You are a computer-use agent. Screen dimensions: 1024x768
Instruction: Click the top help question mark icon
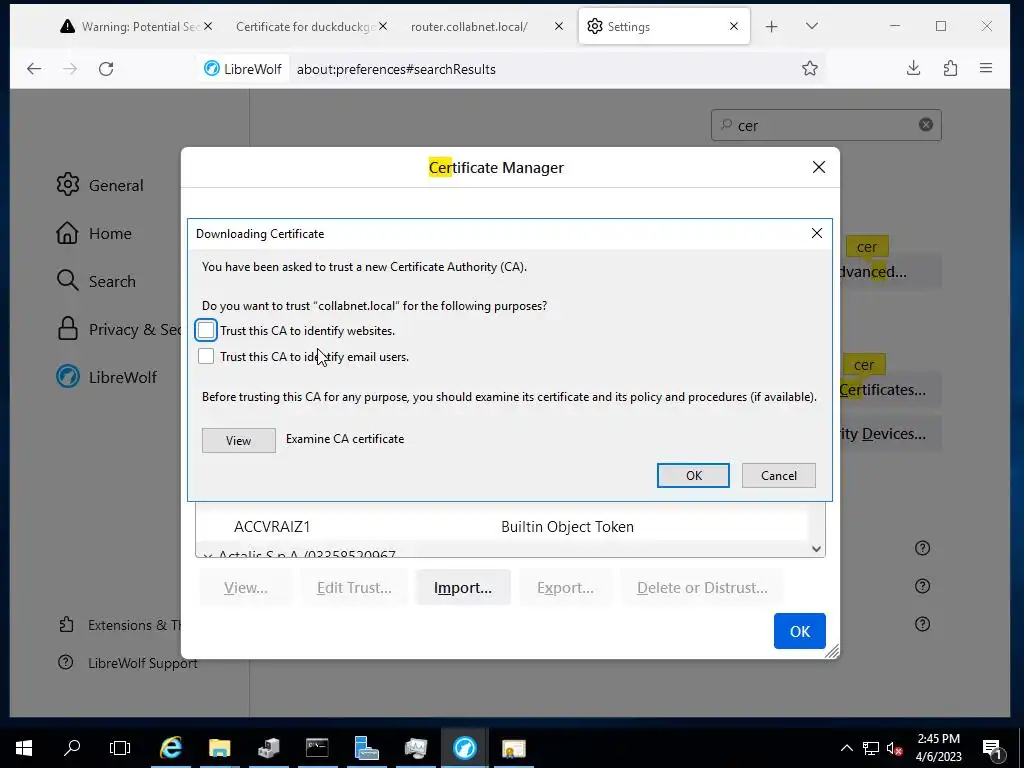click(922, 548)
